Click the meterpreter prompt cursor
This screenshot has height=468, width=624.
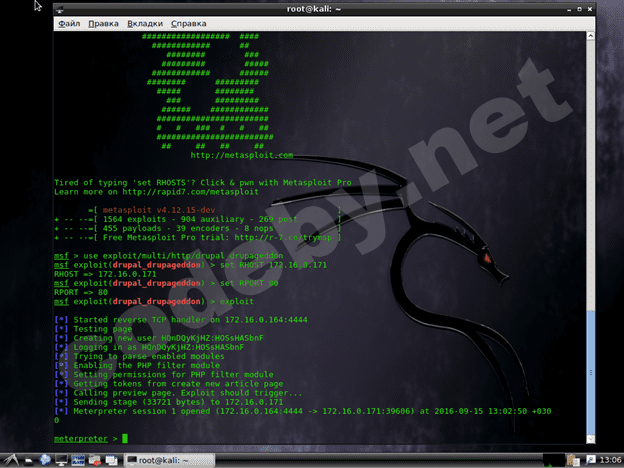125,439
